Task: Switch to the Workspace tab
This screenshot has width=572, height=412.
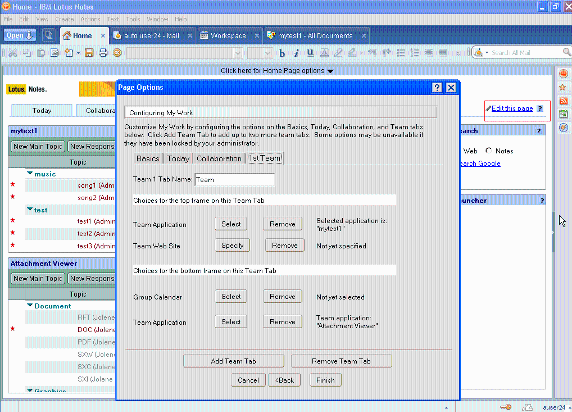Action: click(x=228, y=36)
